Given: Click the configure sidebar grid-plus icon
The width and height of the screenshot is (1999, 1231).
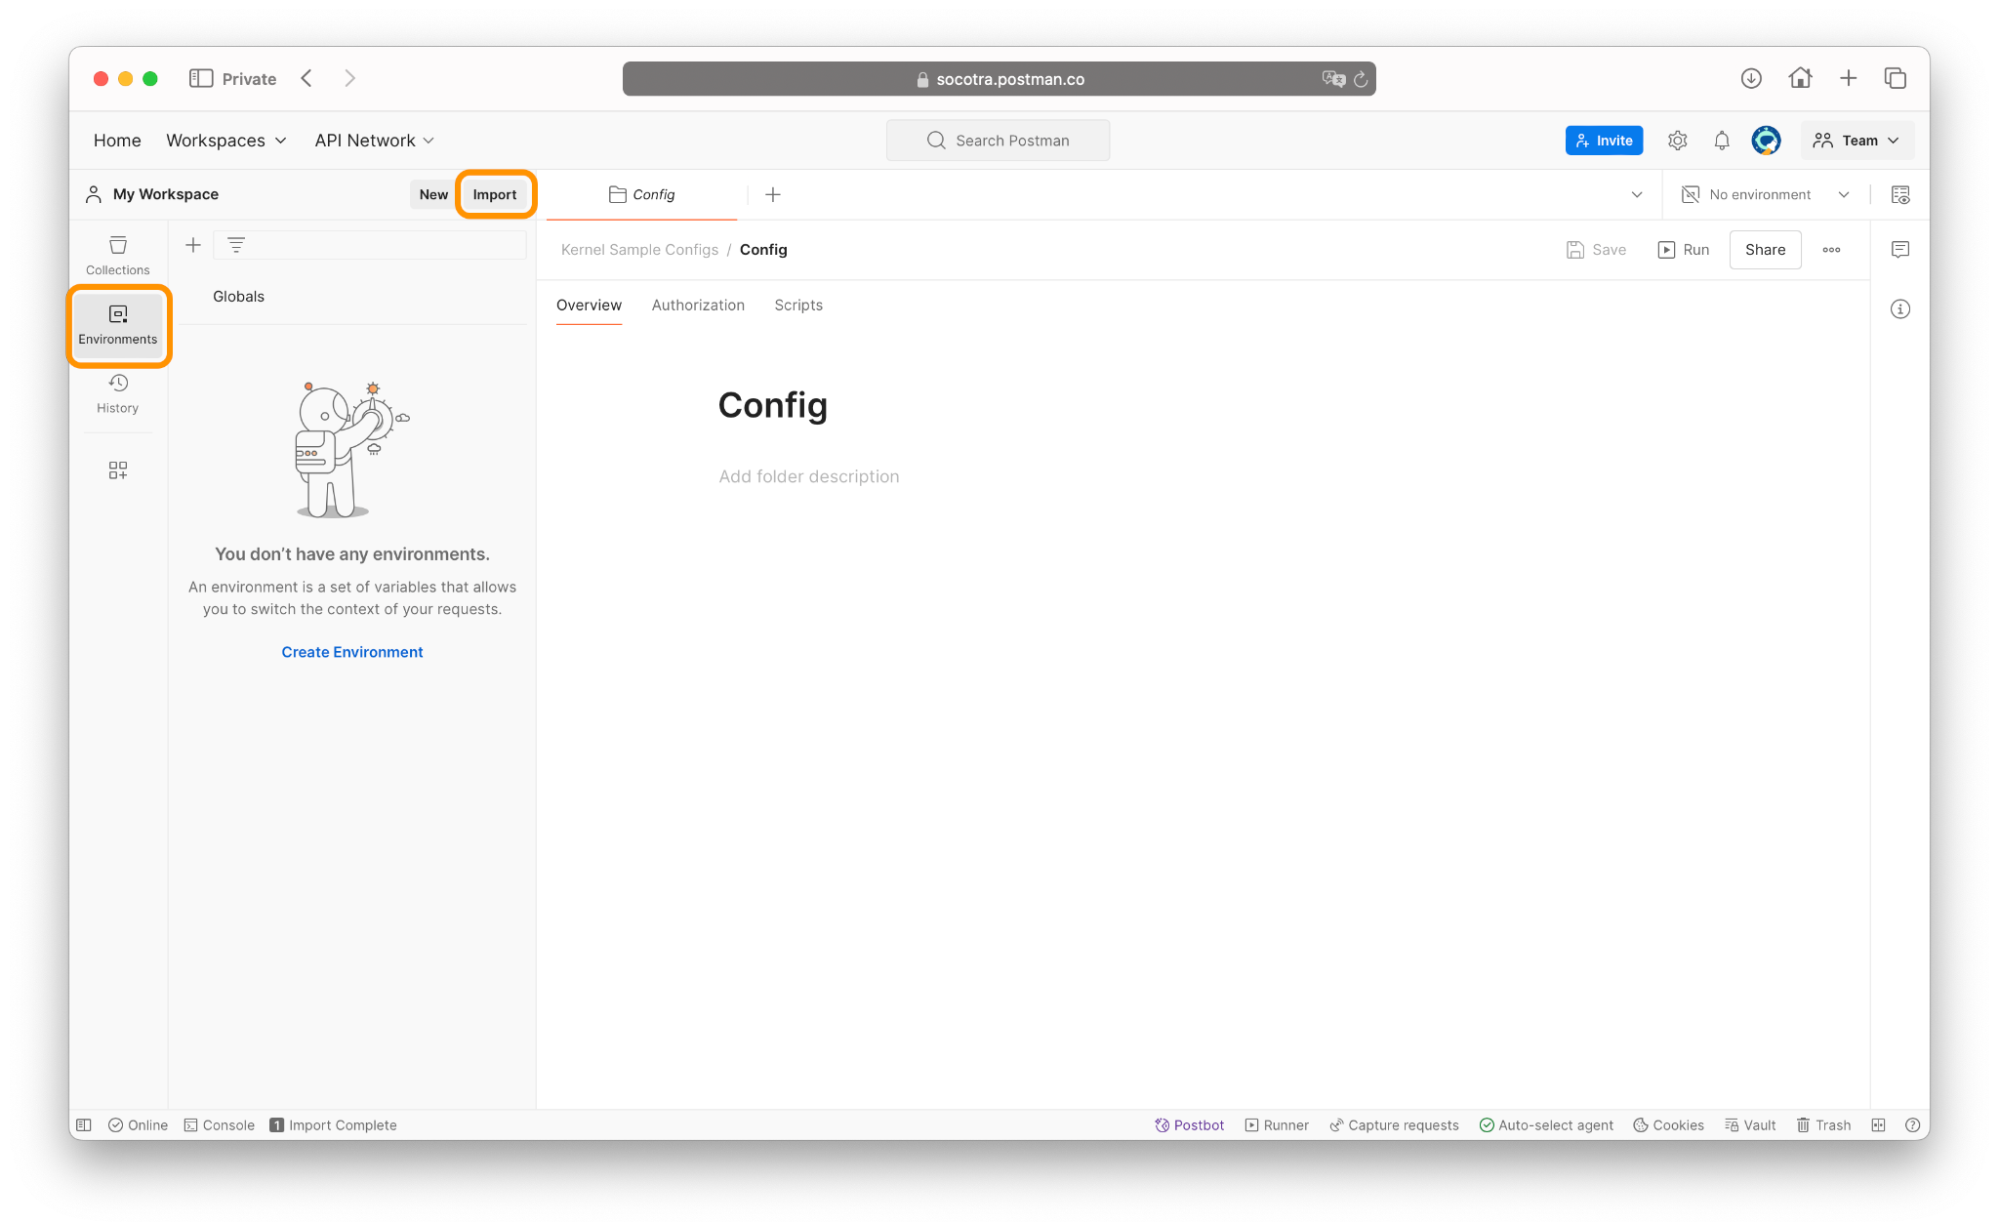Looking at the screenshot, I should tap(117, 470).
